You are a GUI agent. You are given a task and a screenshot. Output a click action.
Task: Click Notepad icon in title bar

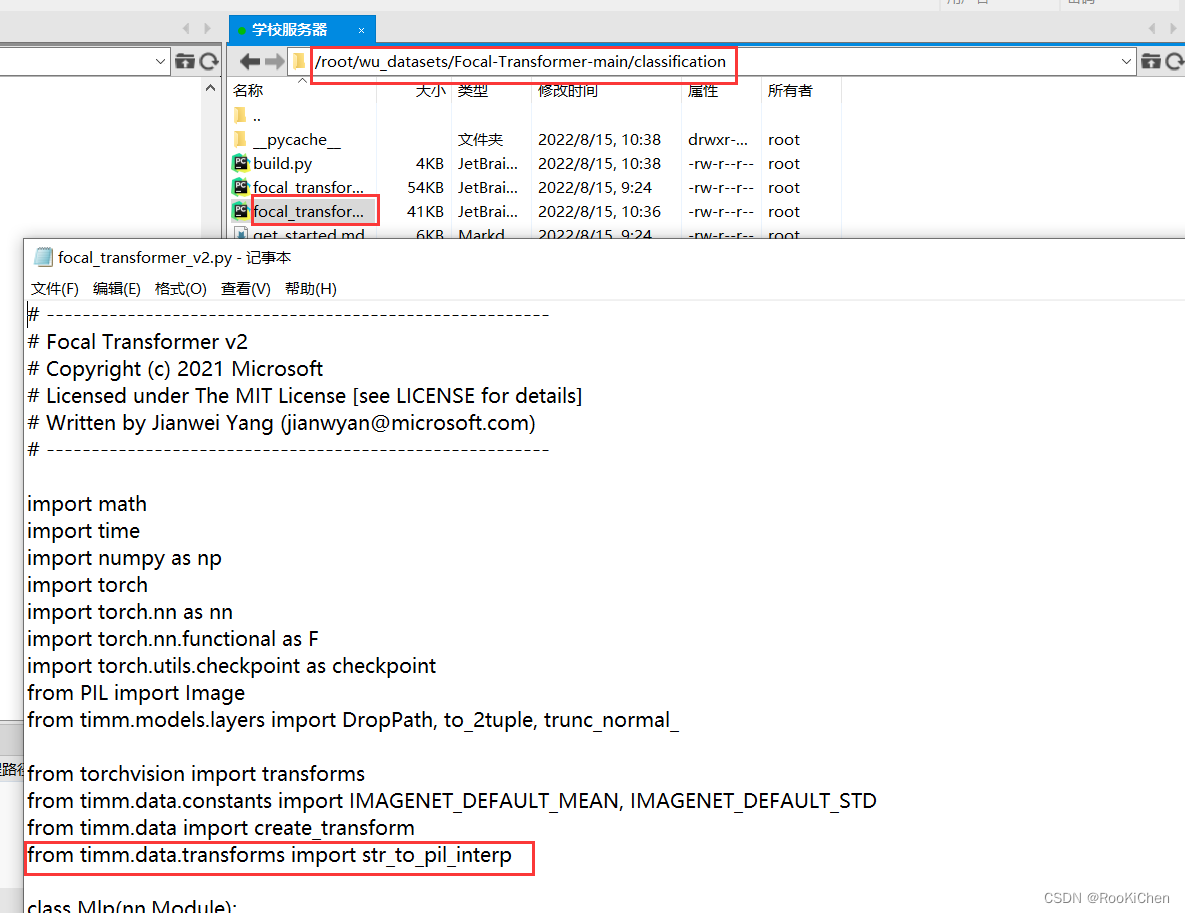pos(43,258)
